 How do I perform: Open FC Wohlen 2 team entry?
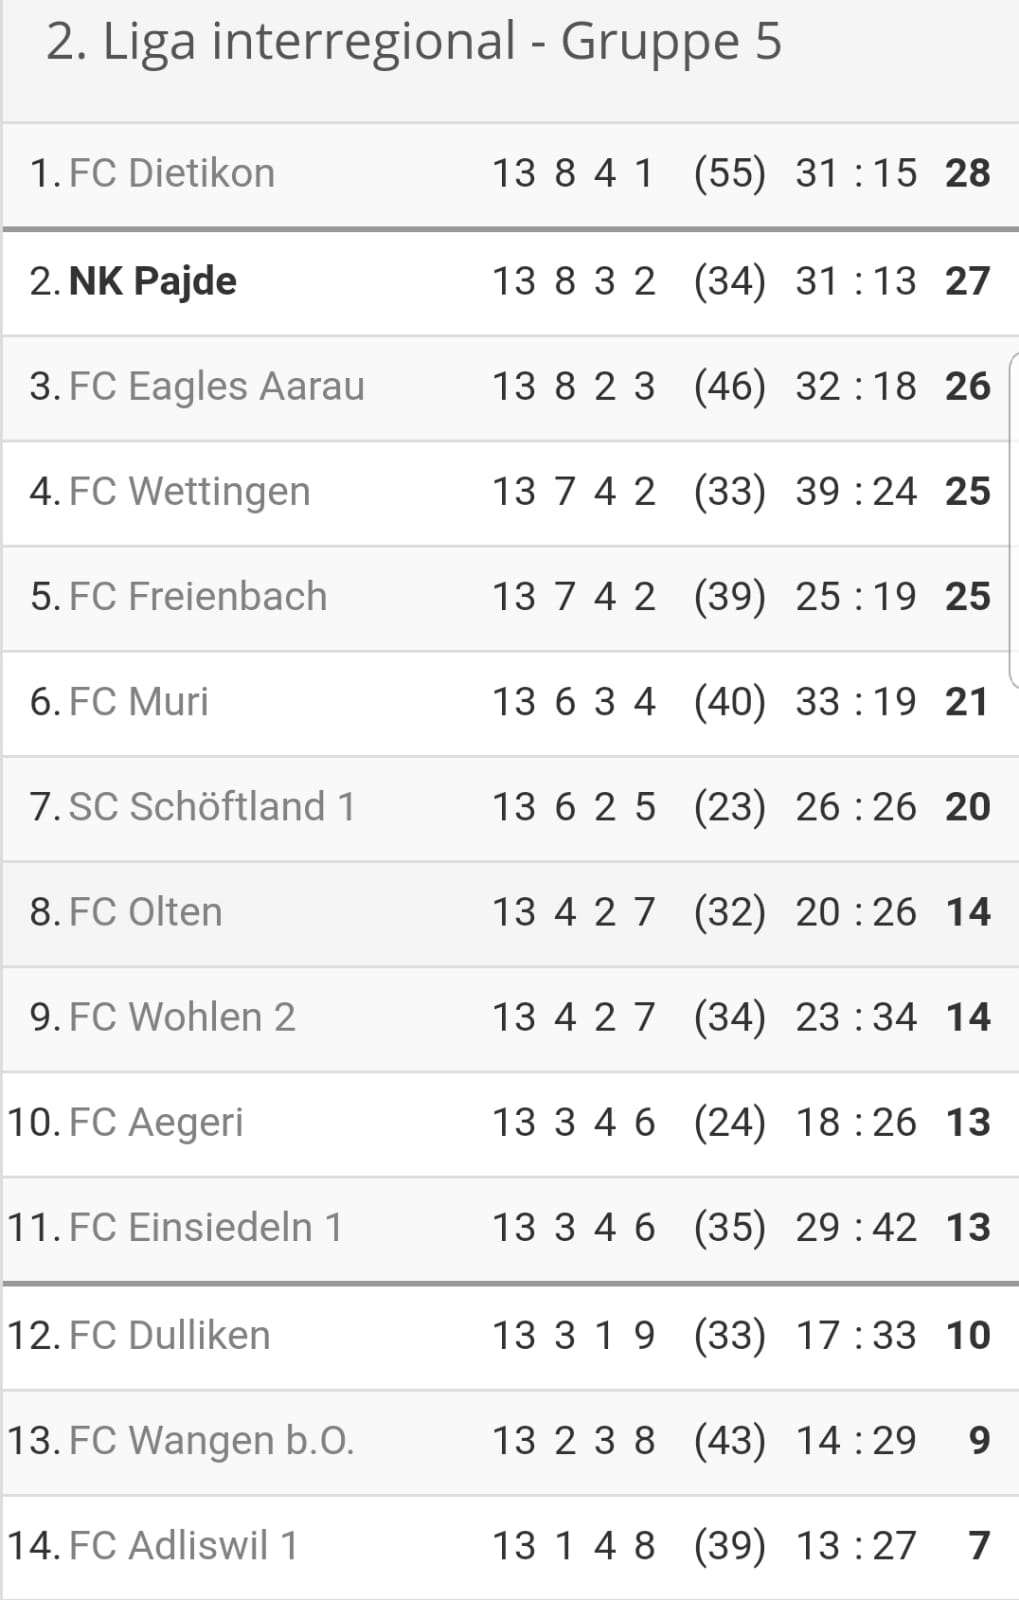click(182, 1017)
